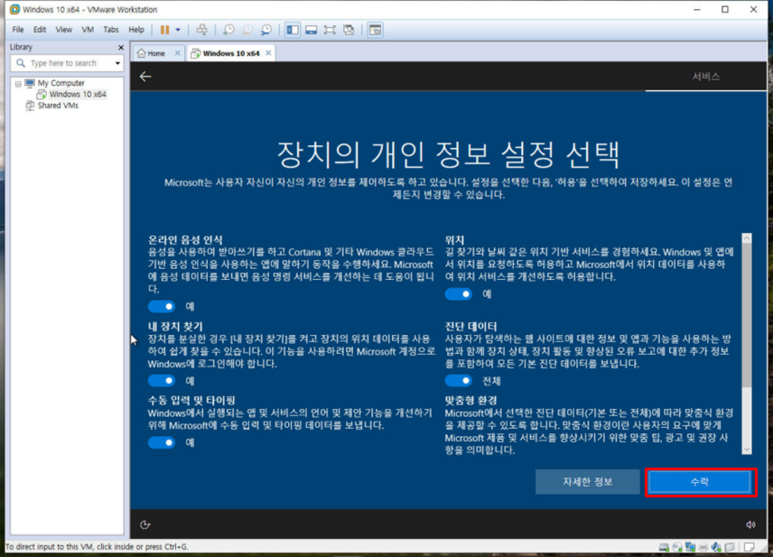Click the orange Pause VM toolbar icon
Screen dimensions: 773x557
click(x=165, y=30)
